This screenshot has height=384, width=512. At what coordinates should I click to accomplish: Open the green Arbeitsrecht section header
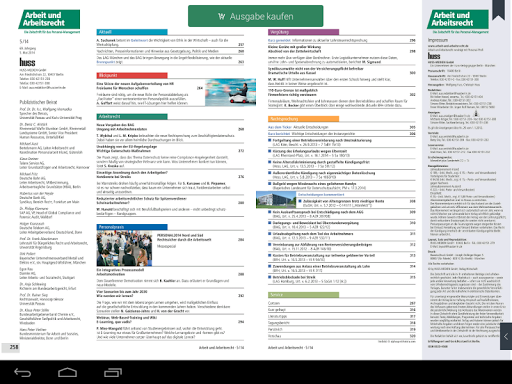pyautogui.click(x=132, y=117)
